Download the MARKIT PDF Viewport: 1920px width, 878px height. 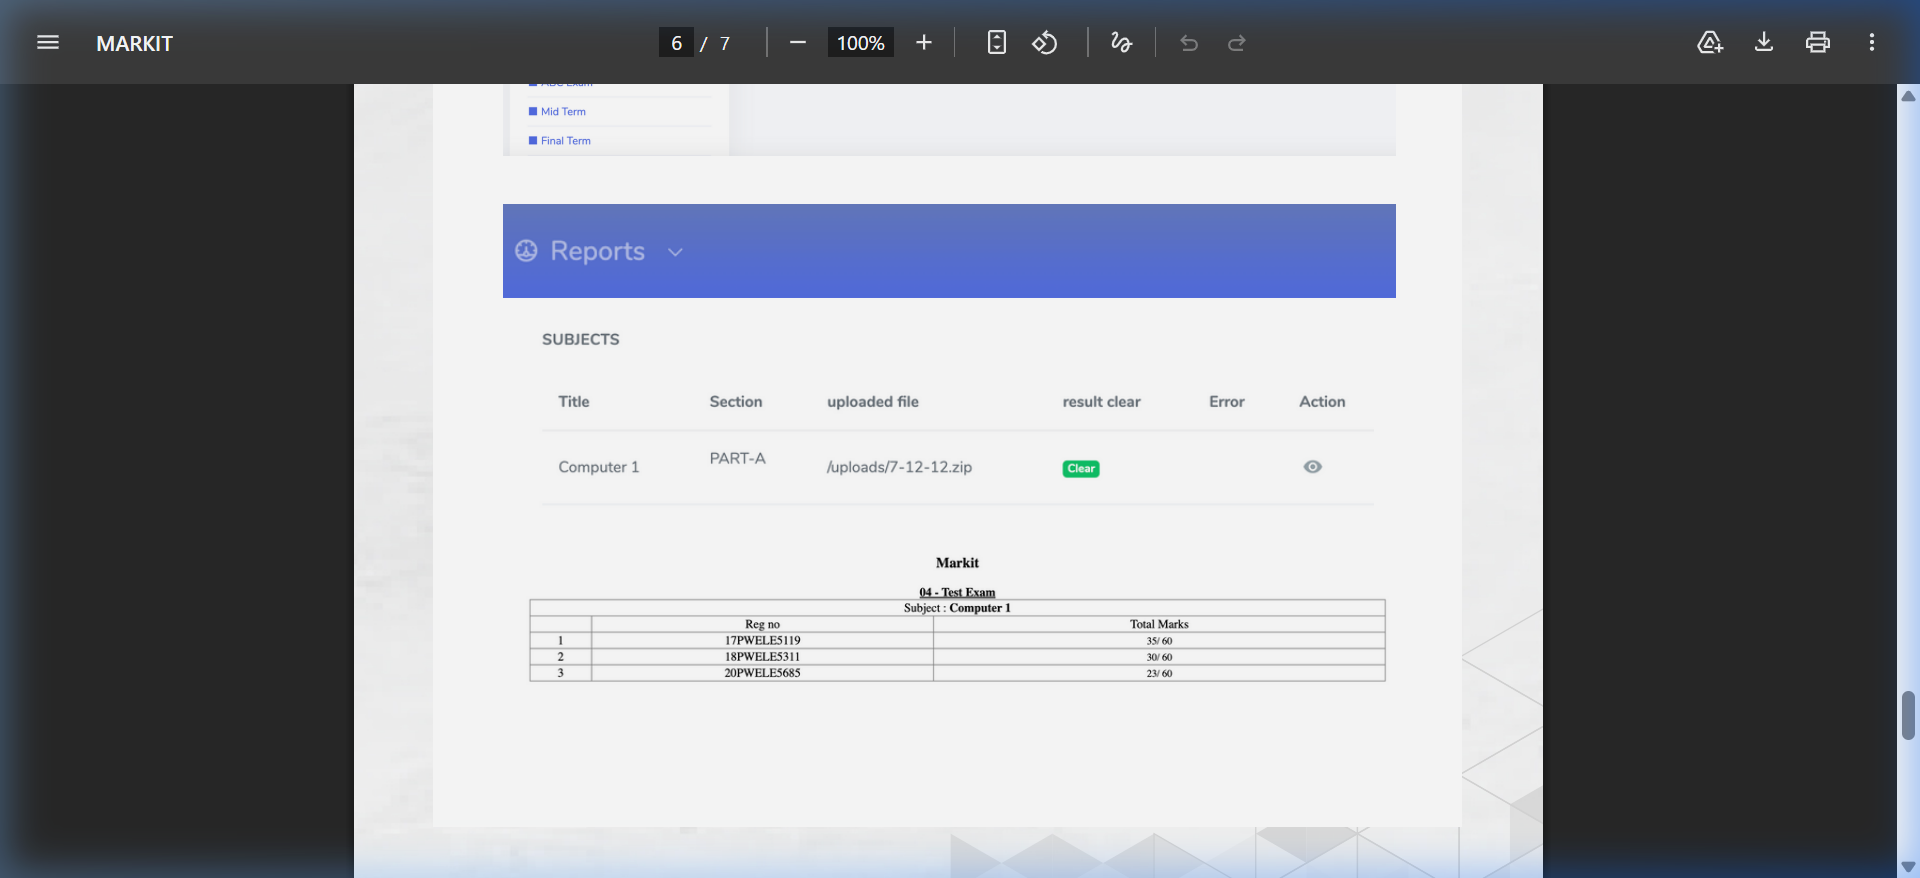point(1764,42)
